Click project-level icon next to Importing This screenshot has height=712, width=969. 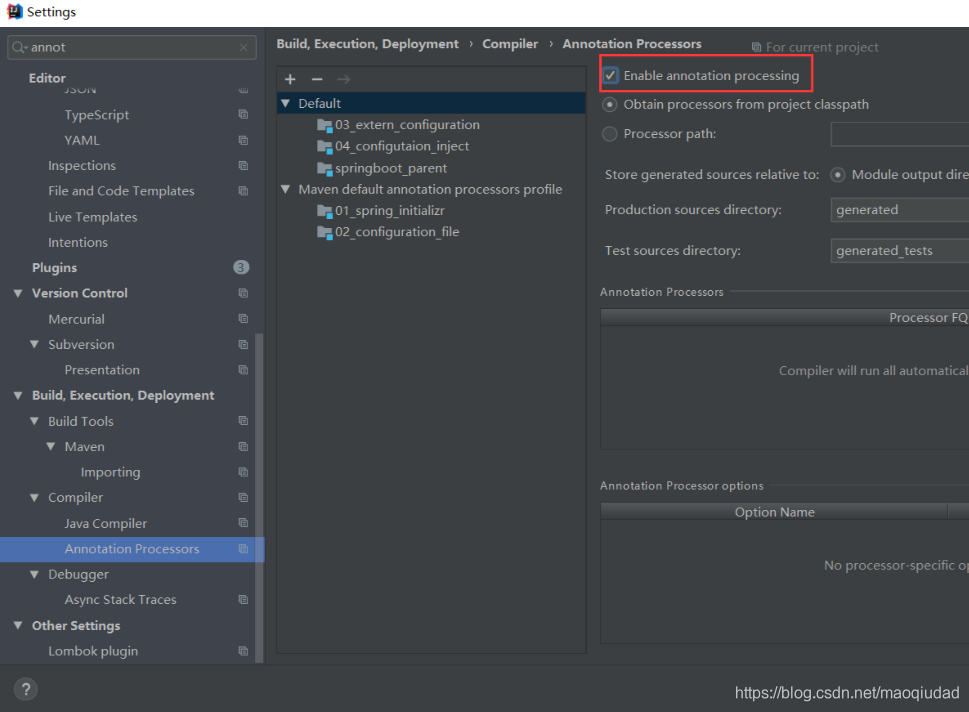point(243,472)
